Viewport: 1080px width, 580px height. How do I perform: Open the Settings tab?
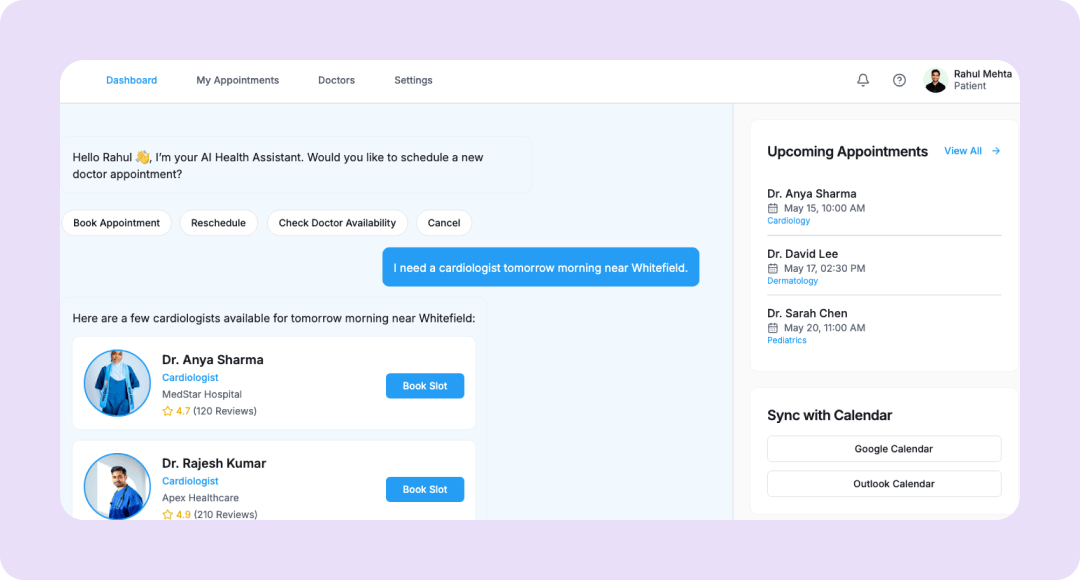click(413, 80)
